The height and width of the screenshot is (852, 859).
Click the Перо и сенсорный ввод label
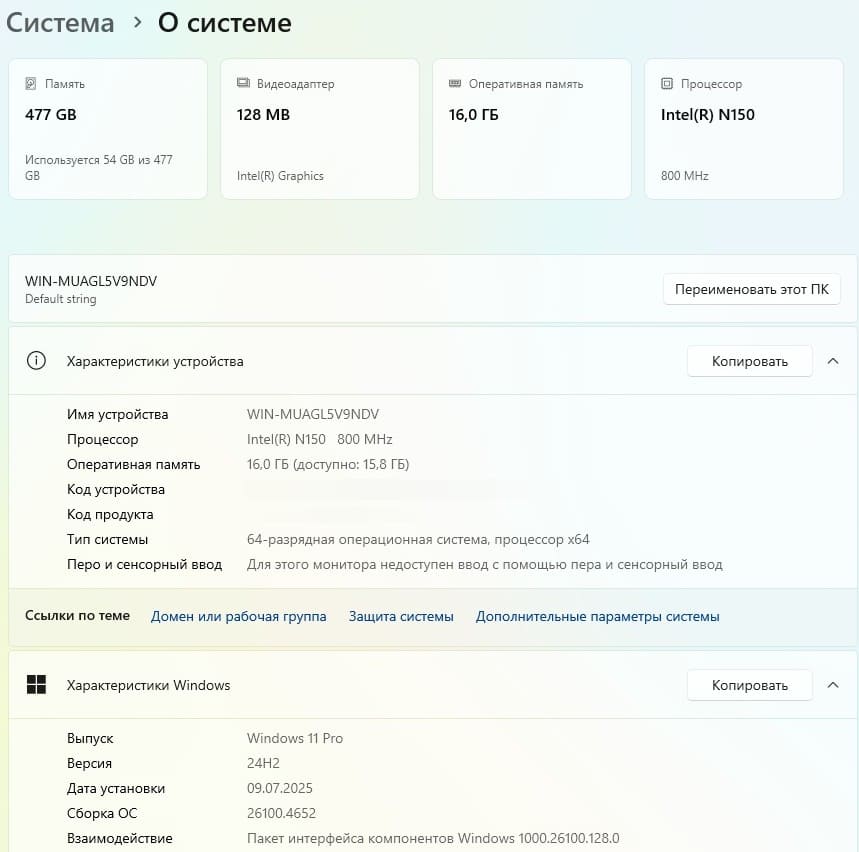(144, 564)
